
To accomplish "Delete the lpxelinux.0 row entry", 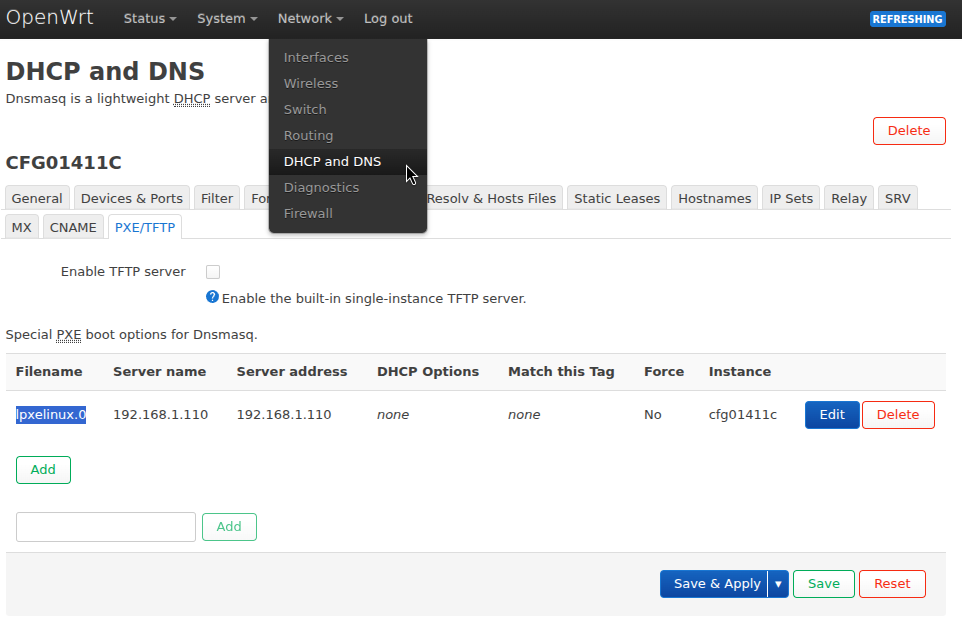I will [x=897, y=415].
